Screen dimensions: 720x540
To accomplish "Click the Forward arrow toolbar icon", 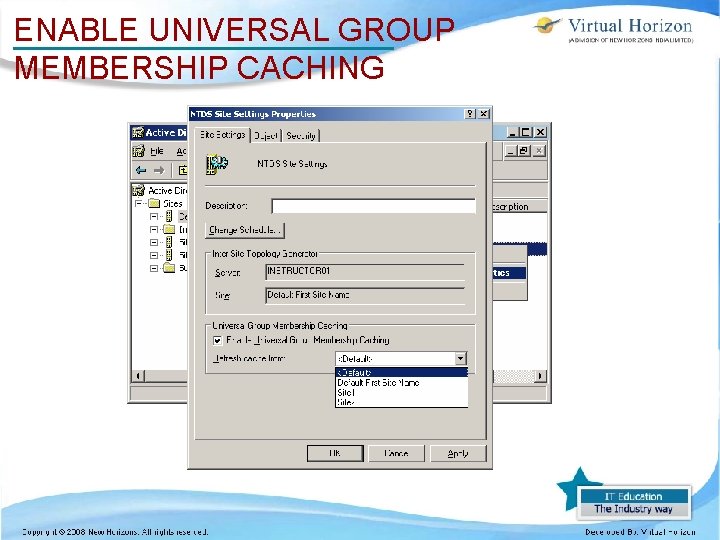I will click(x=159, y=170).
